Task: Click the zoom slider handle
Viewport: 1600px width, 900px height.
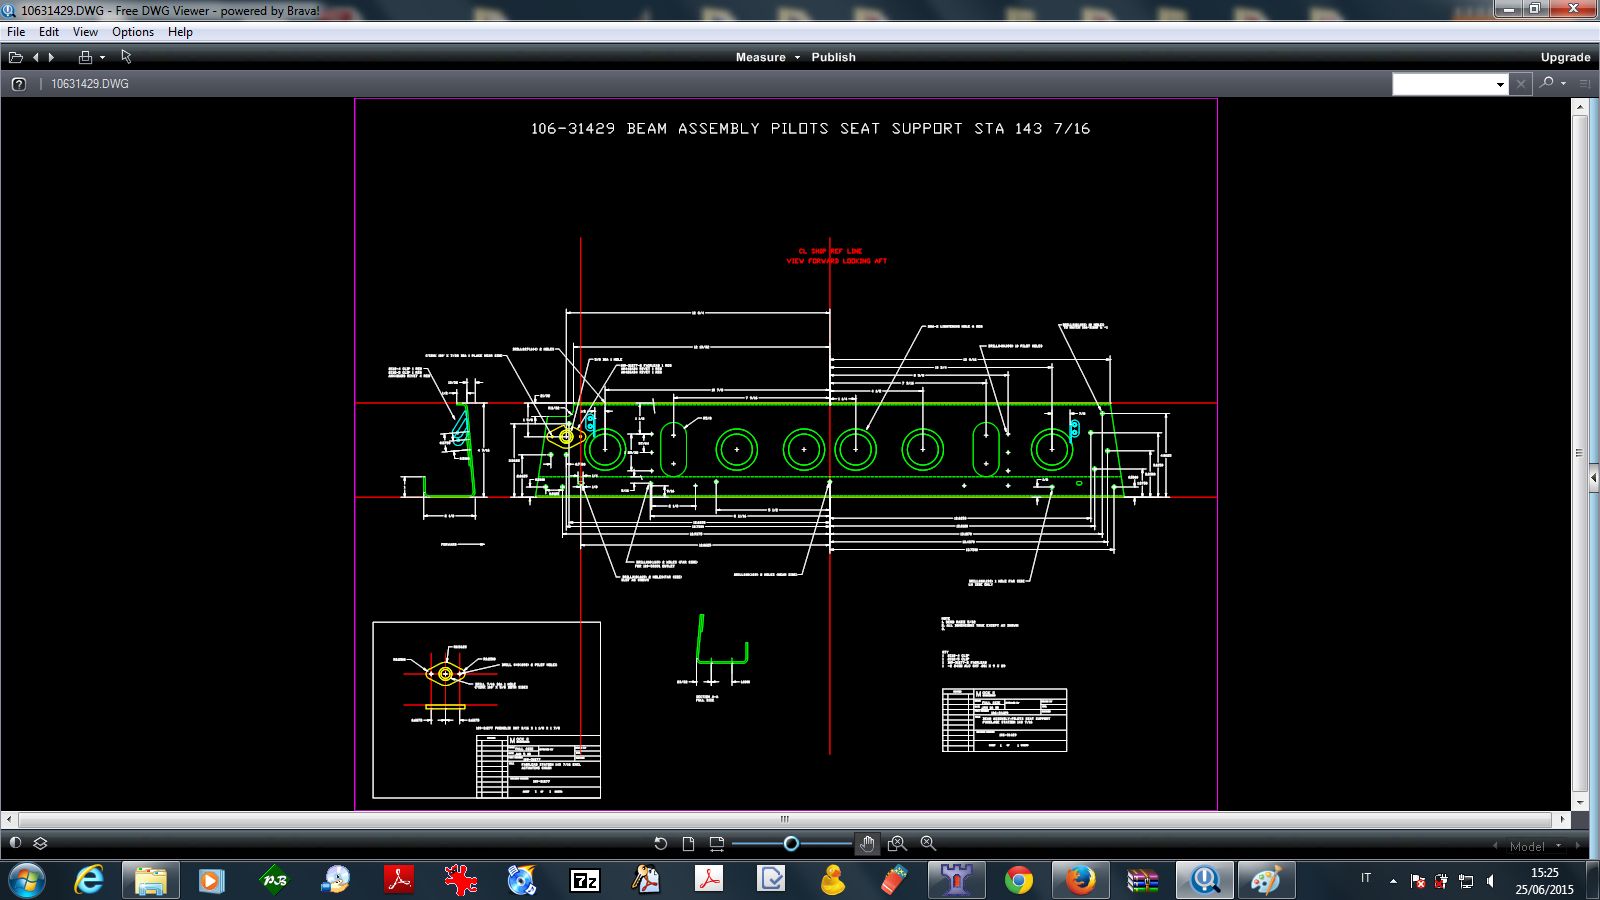Action: 791,844
